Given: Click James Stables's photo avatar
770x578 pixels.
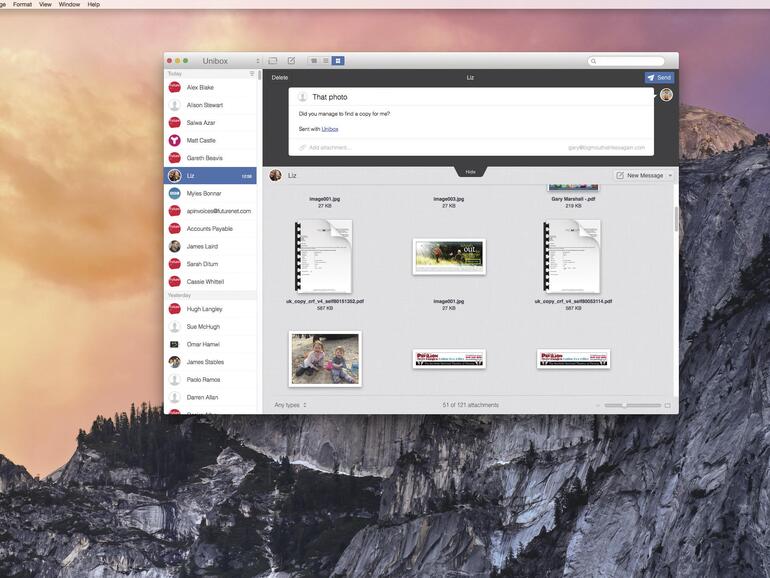Looking at the screenshot, I should pyautogui.click(x=175, y=362).
